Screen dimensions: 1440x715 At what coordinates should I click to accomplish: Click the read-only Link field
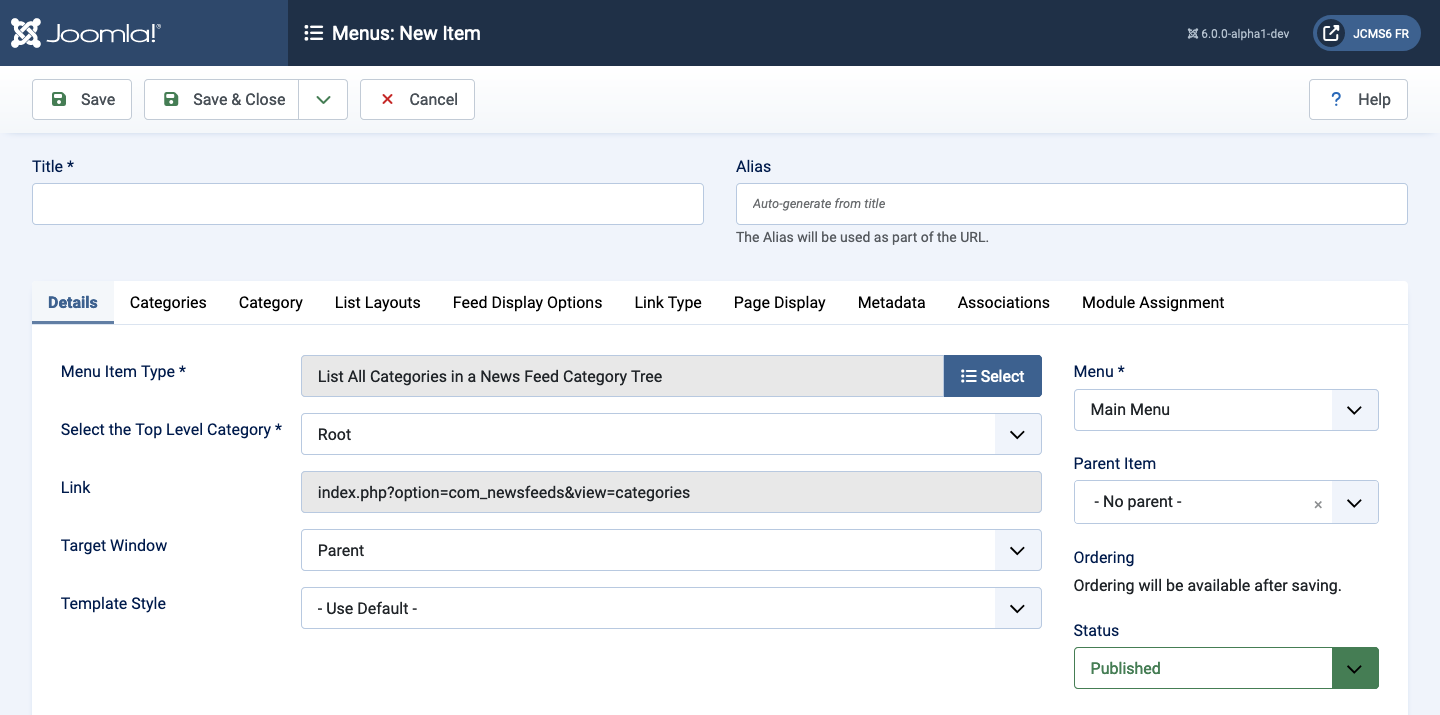[671, 492]
